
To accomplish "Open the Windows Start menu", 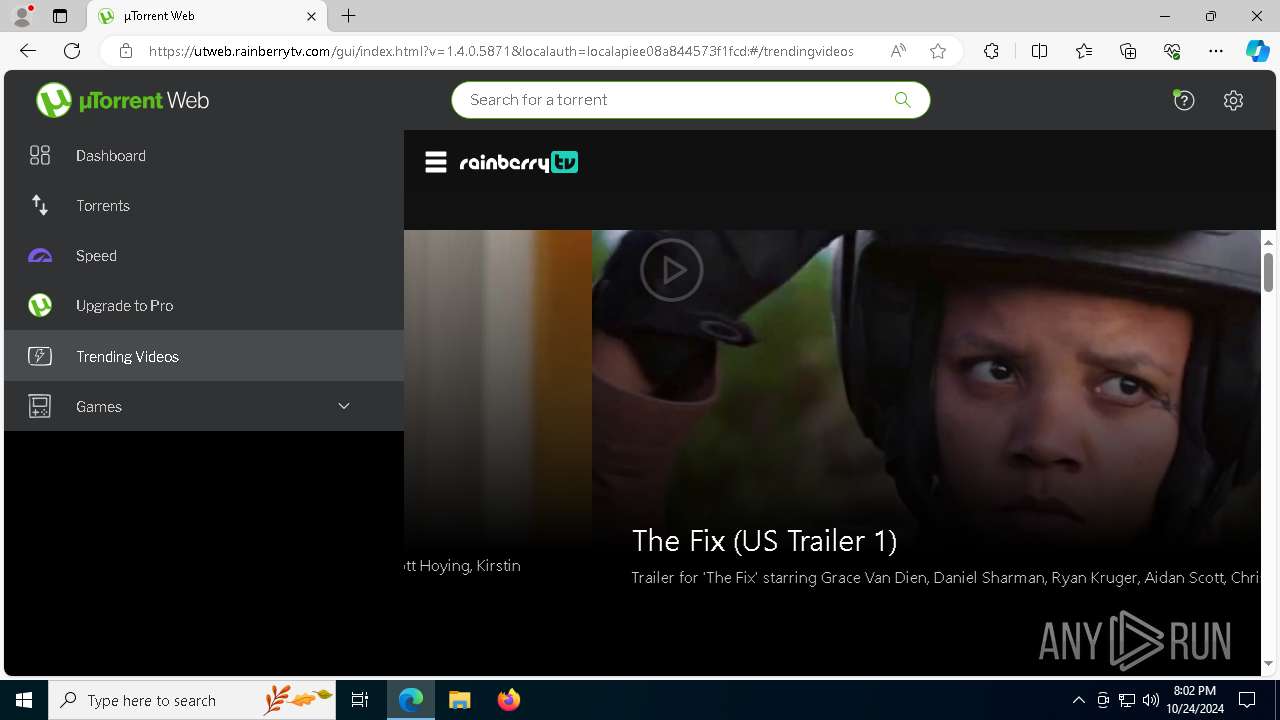I will click(24, 700).
